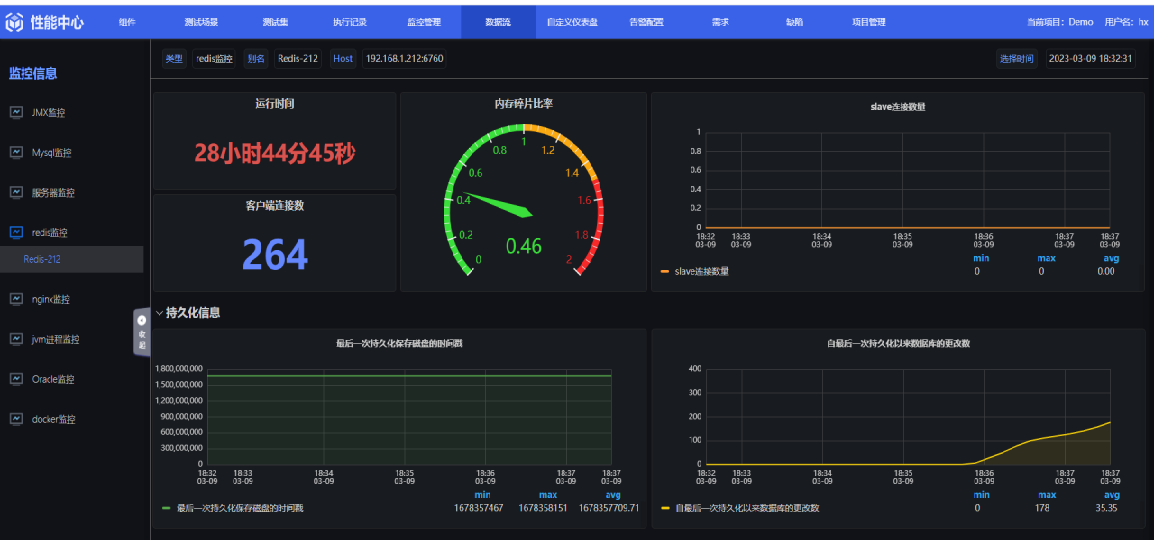
Task: Click the 最后一次持久化保存磁盘的时间戳 chart title
Action: coord(399,343)
